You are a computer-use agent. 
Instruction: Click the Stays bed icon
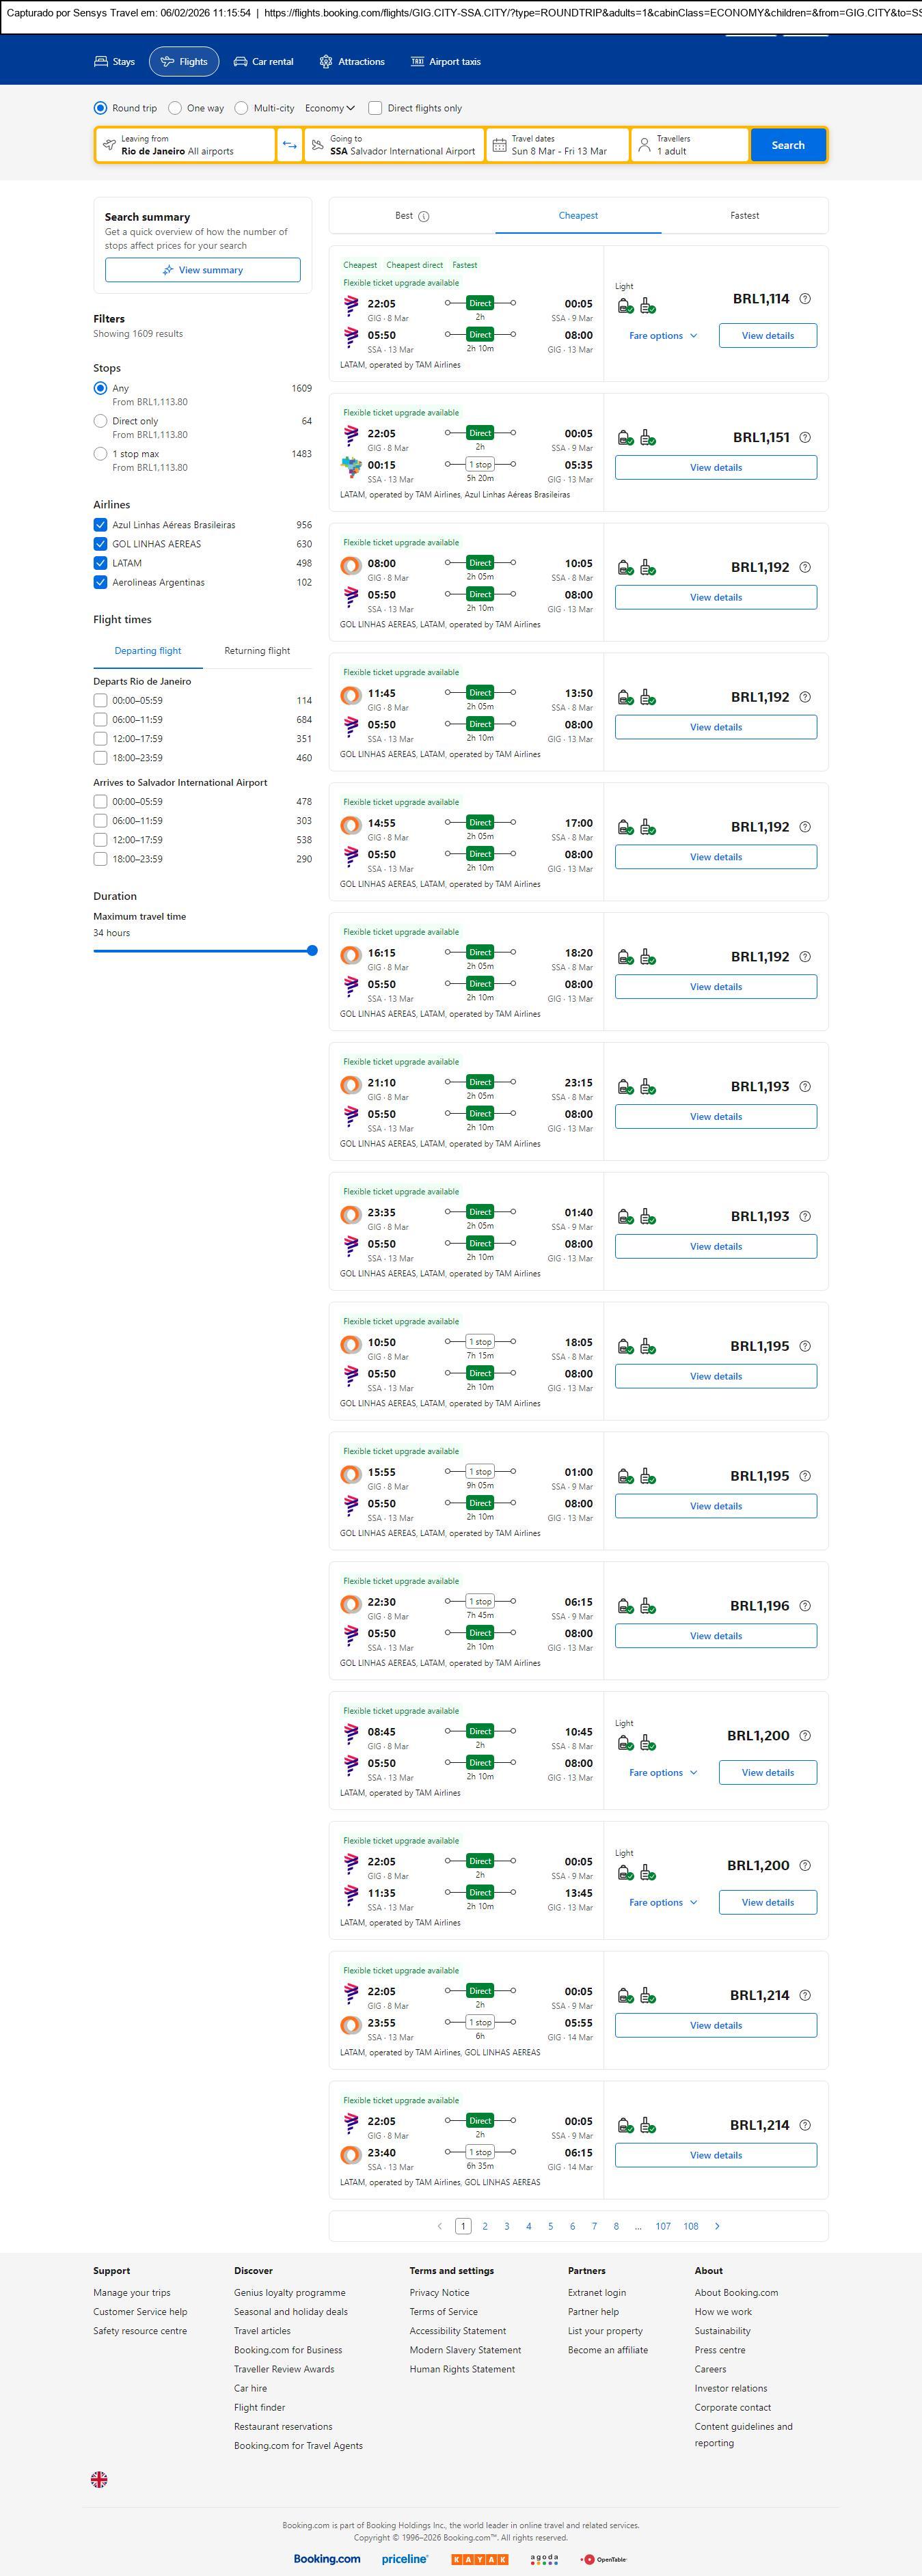[101, 62]
